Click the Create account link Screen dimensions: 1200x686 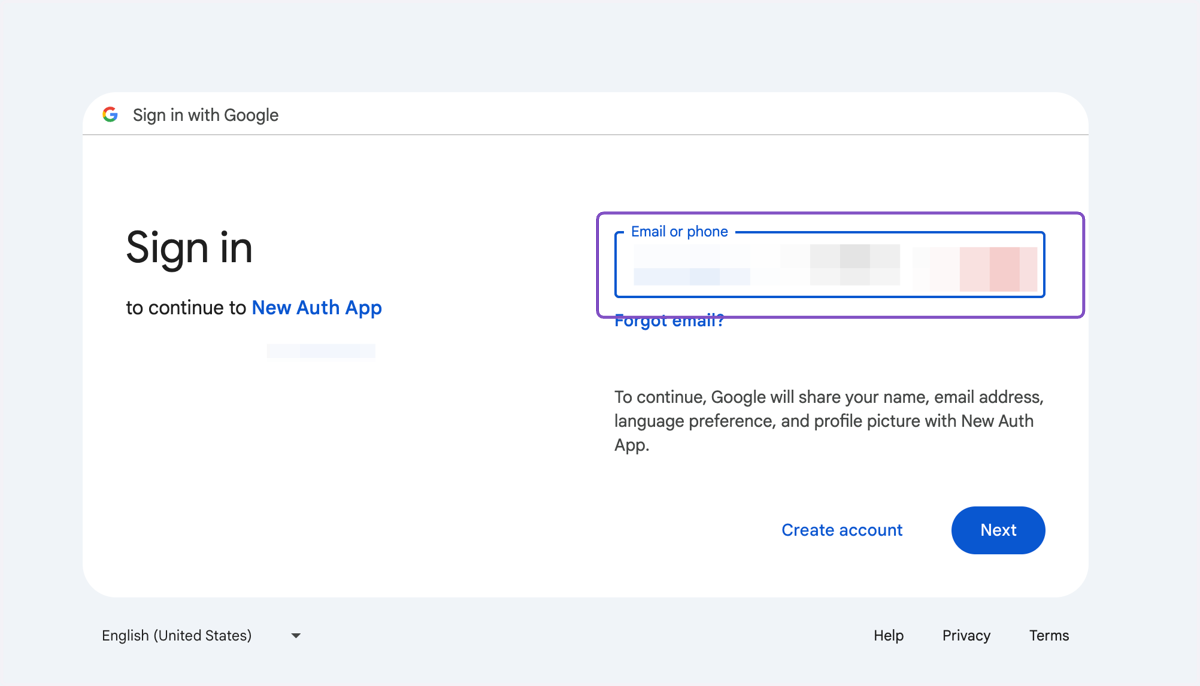click(842, 530)
